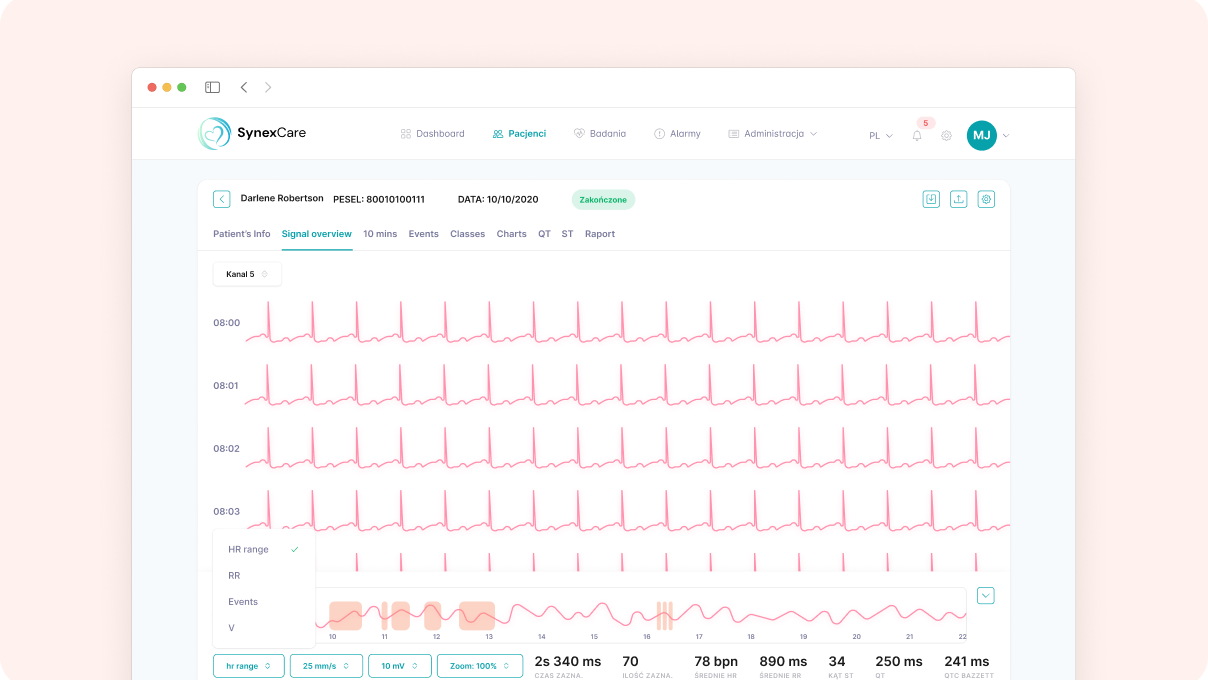Click the 2s 340 ms duration value

tap(568, 662)
